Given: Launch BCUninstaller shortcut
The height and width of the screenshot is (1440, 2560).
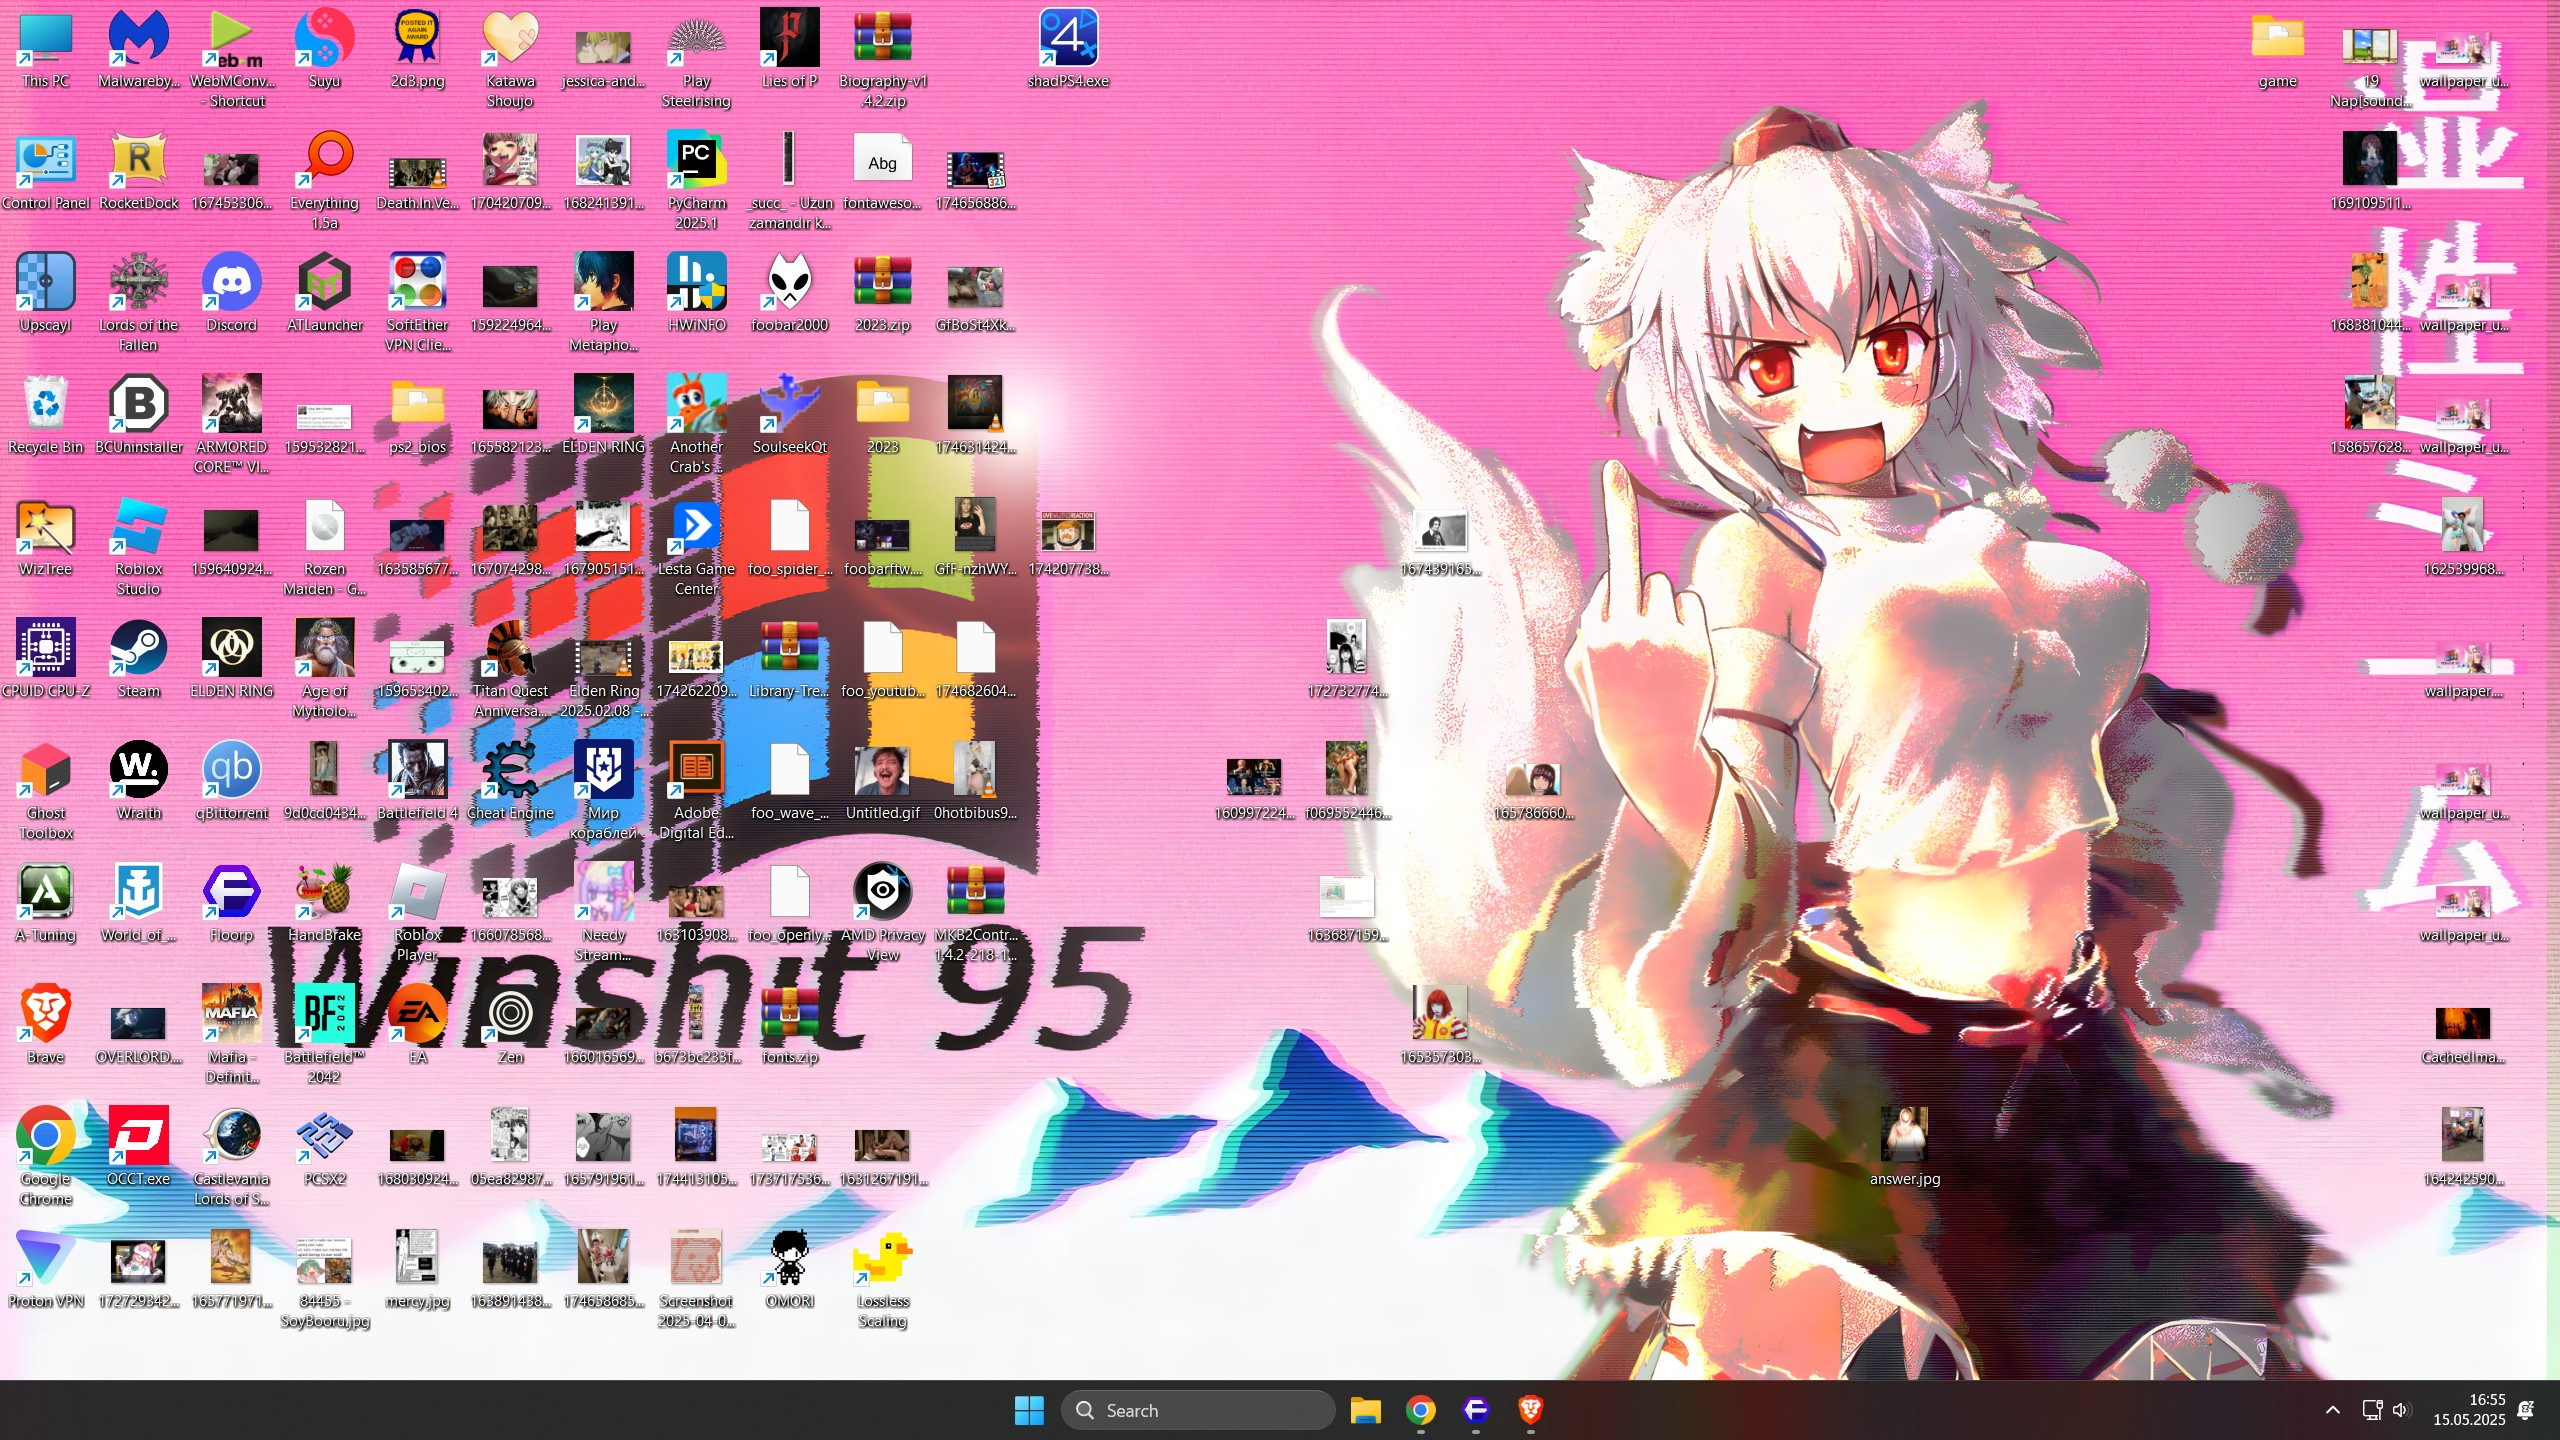Looking at the screenshot, I should click(x=139, y=416).
